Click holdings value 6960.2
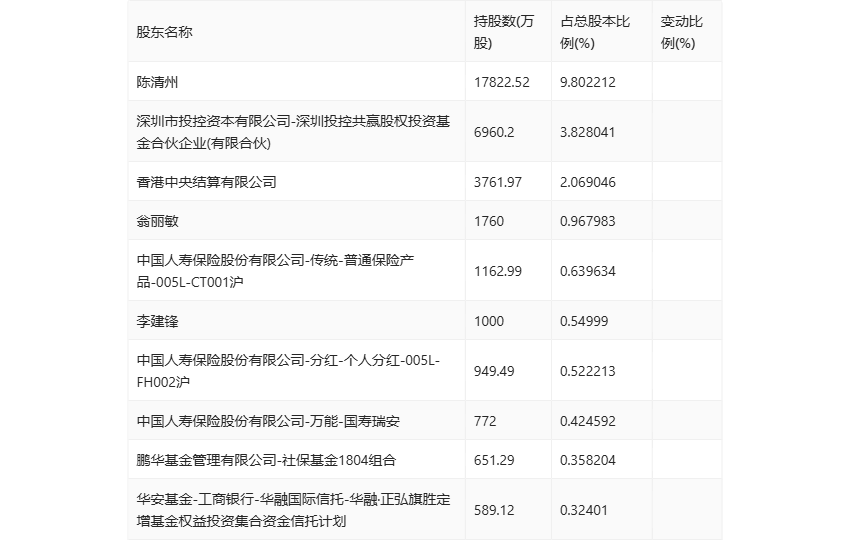Screen dimensions: 850x540 tap(494, 132)
